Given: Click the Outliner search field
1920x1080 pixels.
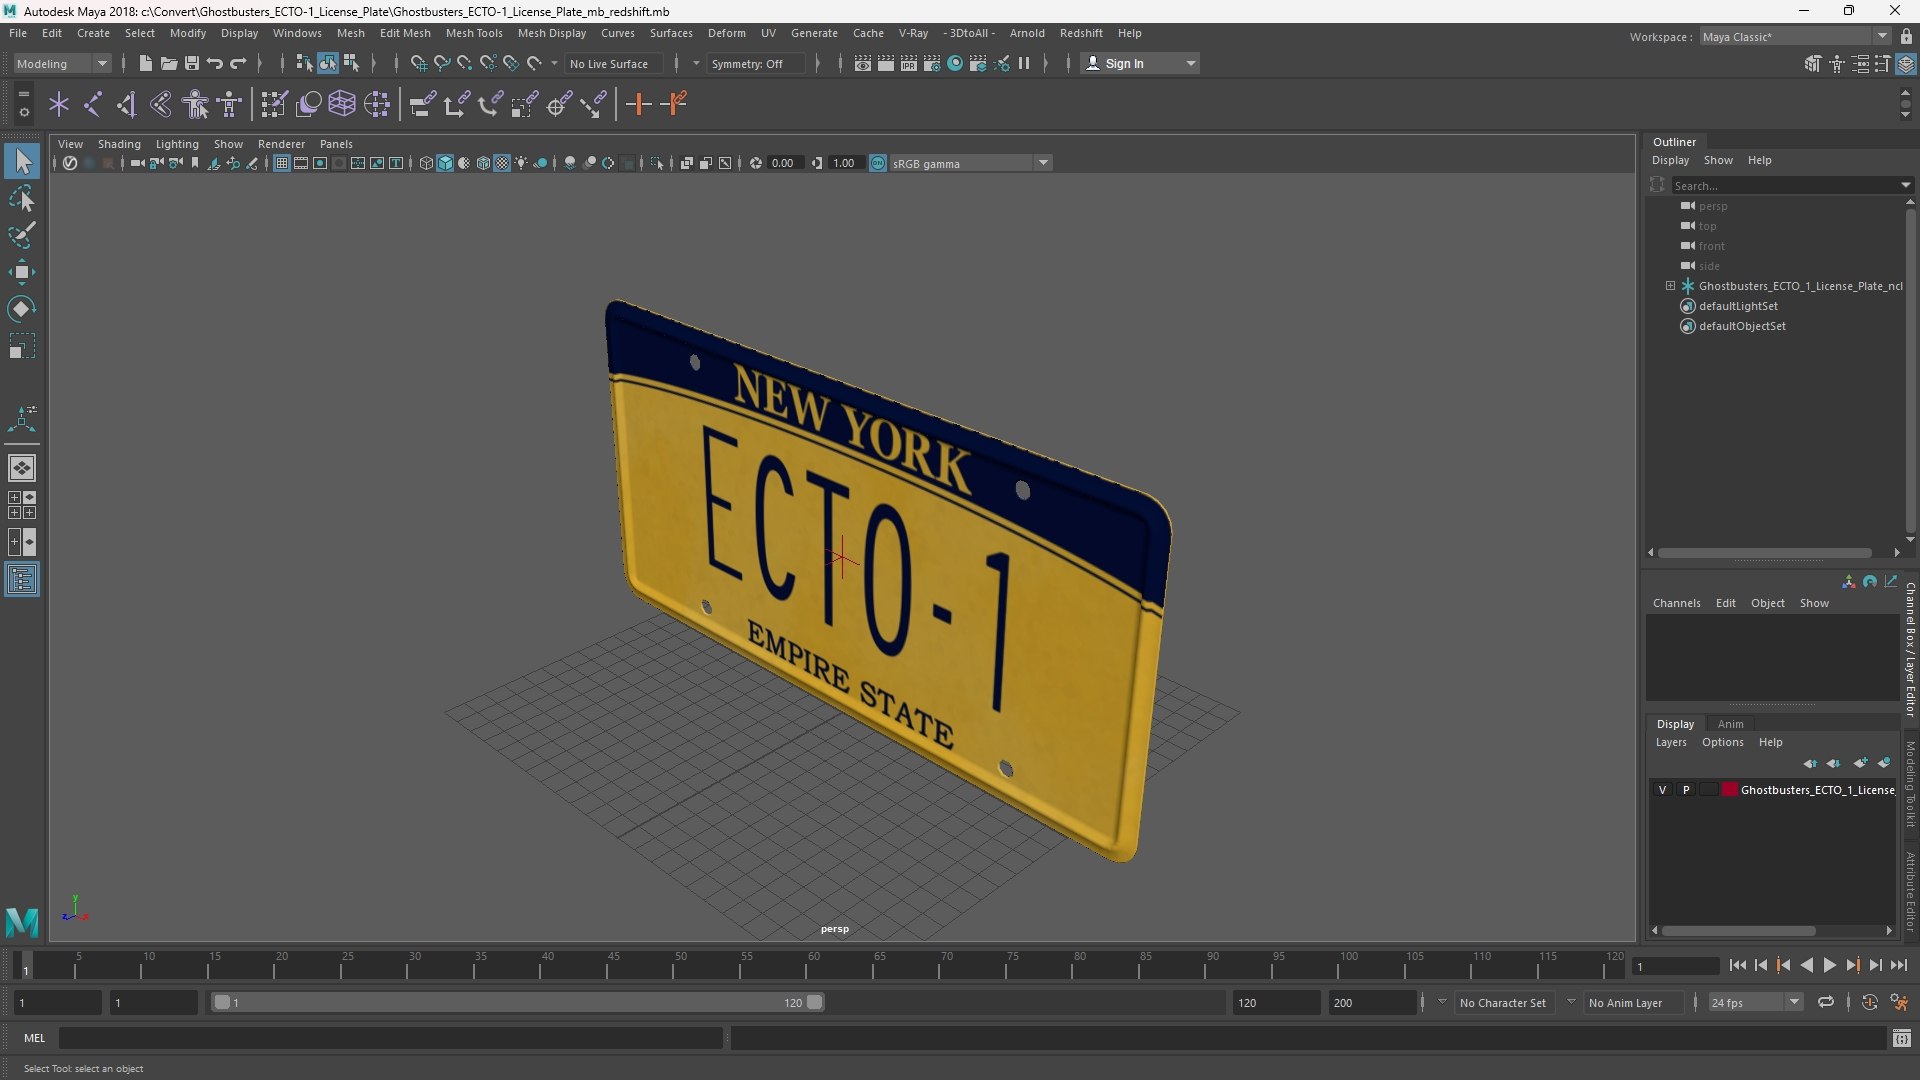Looking at the screenshot, I should [1790, 186].
